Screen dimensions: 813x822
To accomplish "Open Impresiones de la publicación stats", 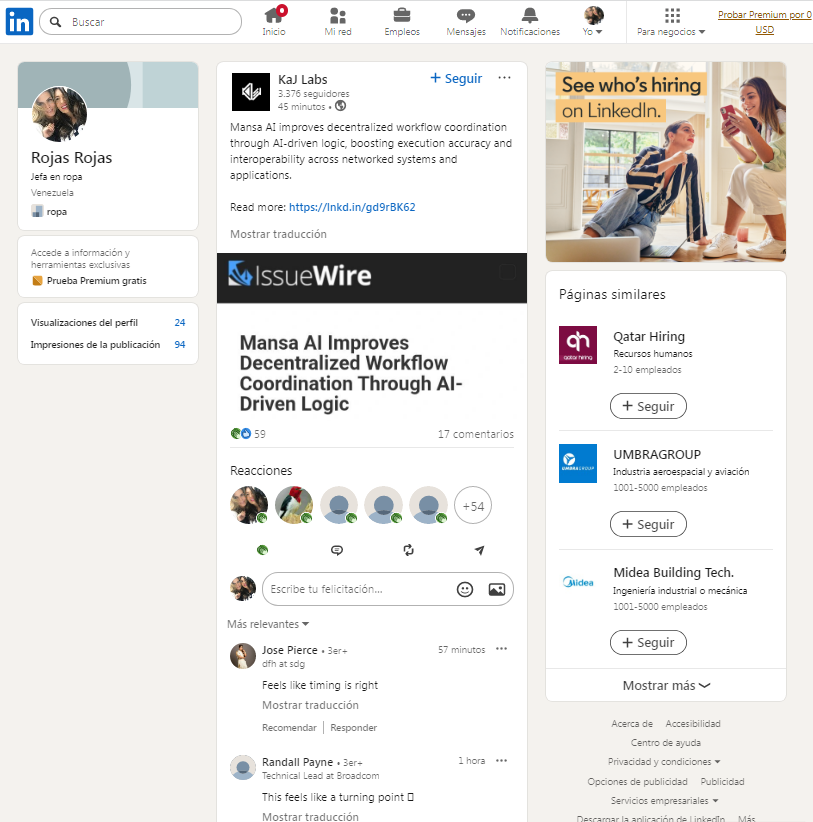I will pos(108,345).
